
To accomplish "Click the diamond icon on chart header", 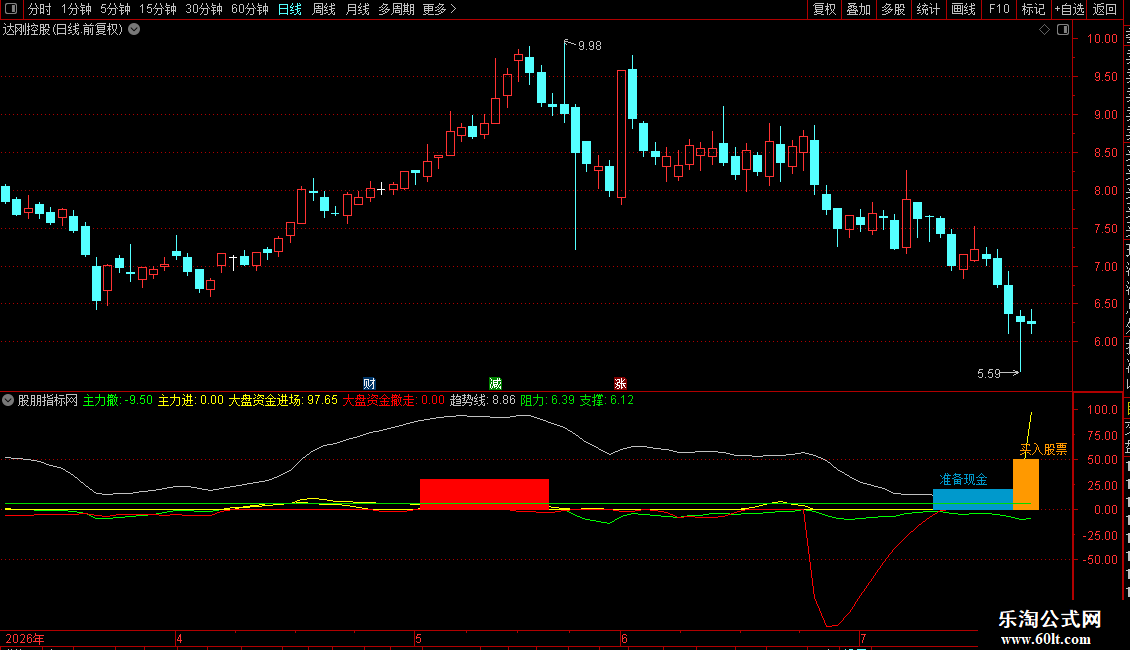I will (x=1044, y=30).
